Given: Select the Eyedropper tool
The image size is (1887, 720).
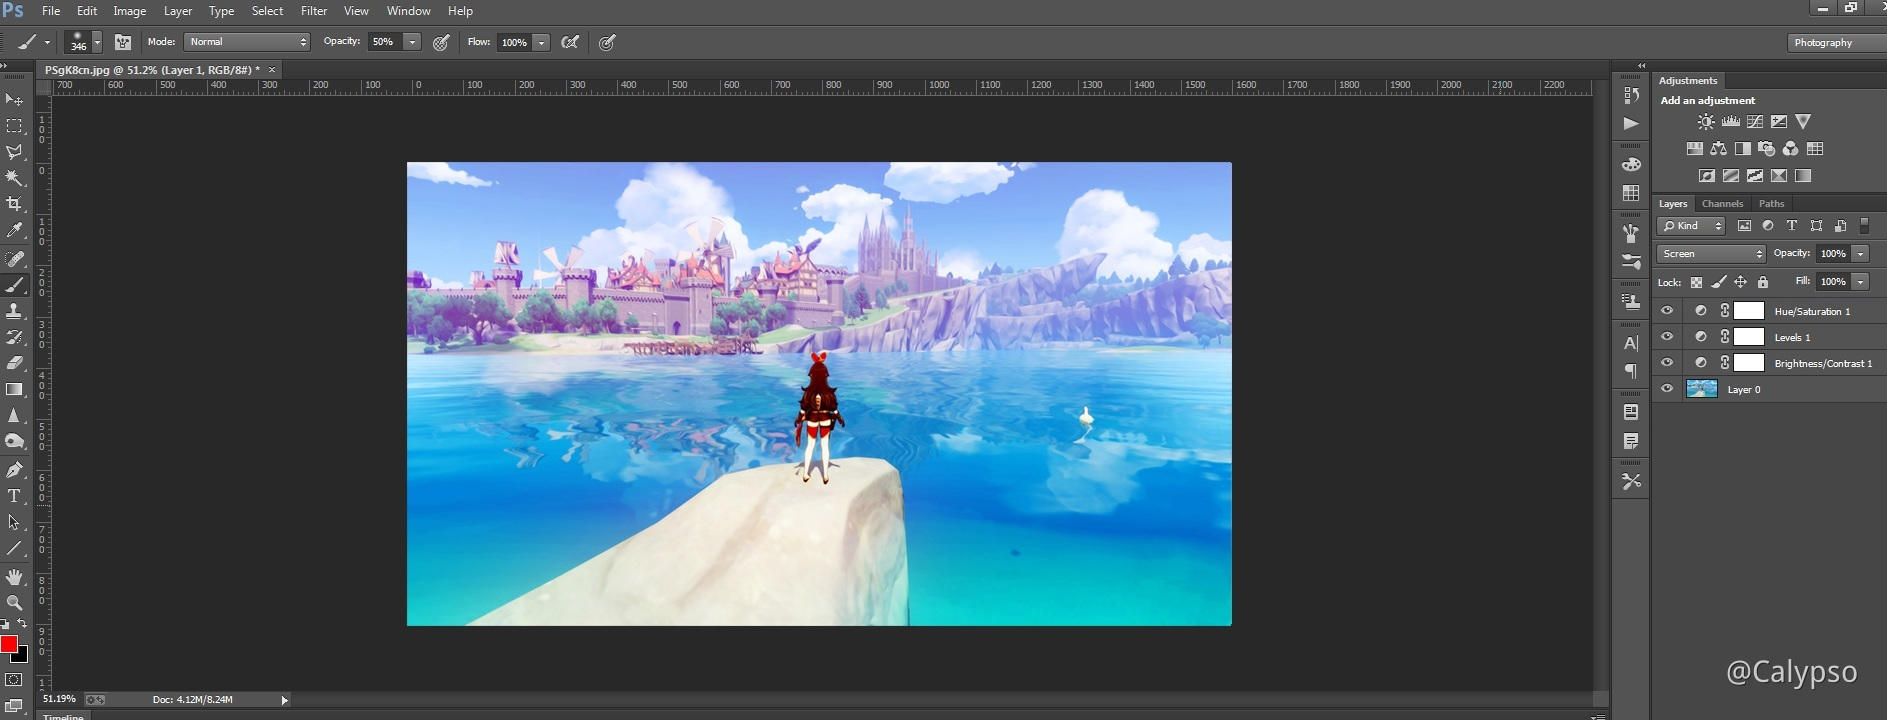Looking at the screenshot, I should tap(14, 230).
